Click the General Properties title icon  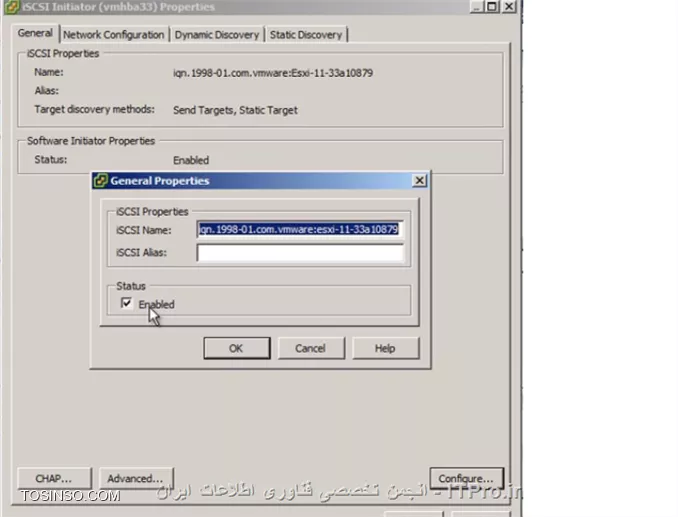[x=100, y=180]
